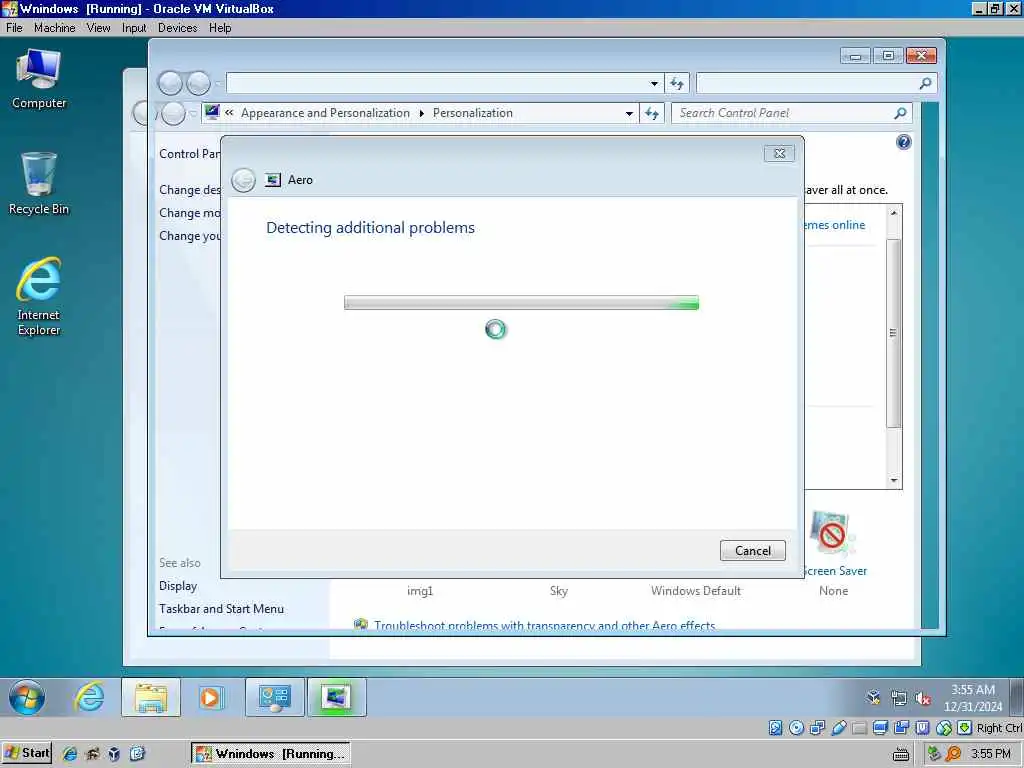Switch to the Control Panel taskbar button
The image size is (1024, 768).
pos(275,697)
